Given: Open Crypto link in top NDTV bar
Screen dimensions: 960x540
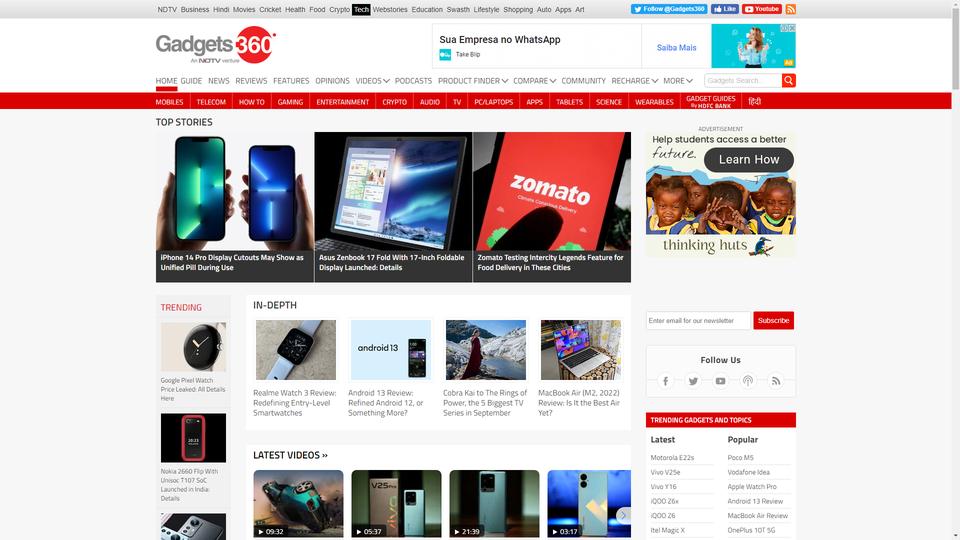Looking at the screenshot, I should (339, 9).
